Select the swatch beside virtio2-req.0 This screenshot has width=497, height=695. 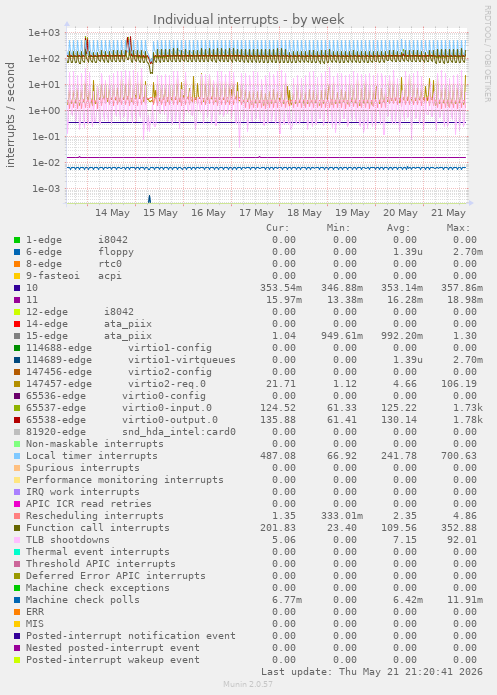coord(17,384)
